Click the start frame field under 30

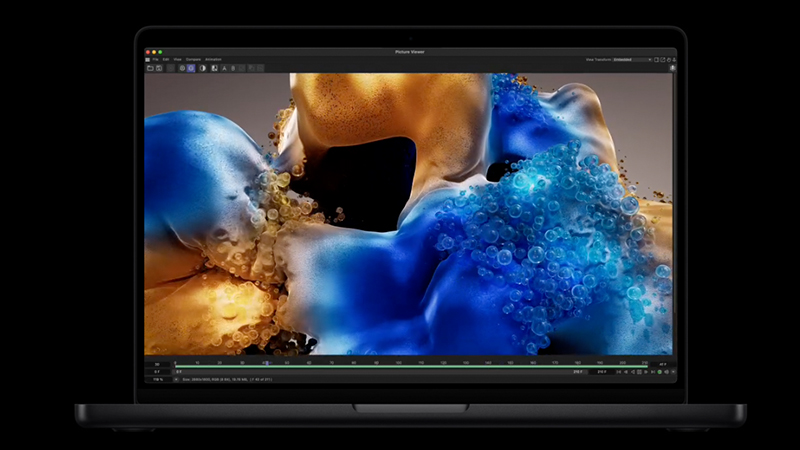click(x=157, y=372)
